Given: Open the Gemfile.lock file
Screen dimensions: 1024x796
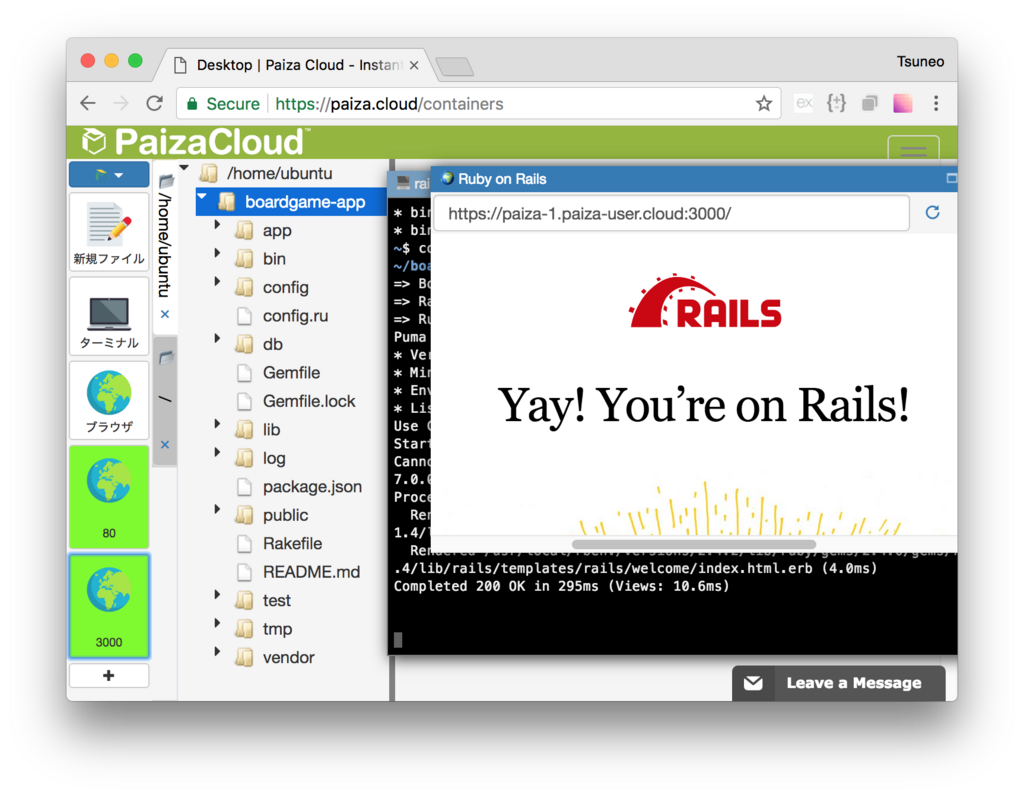Looking at the screenshot, I should pos(309,401).
